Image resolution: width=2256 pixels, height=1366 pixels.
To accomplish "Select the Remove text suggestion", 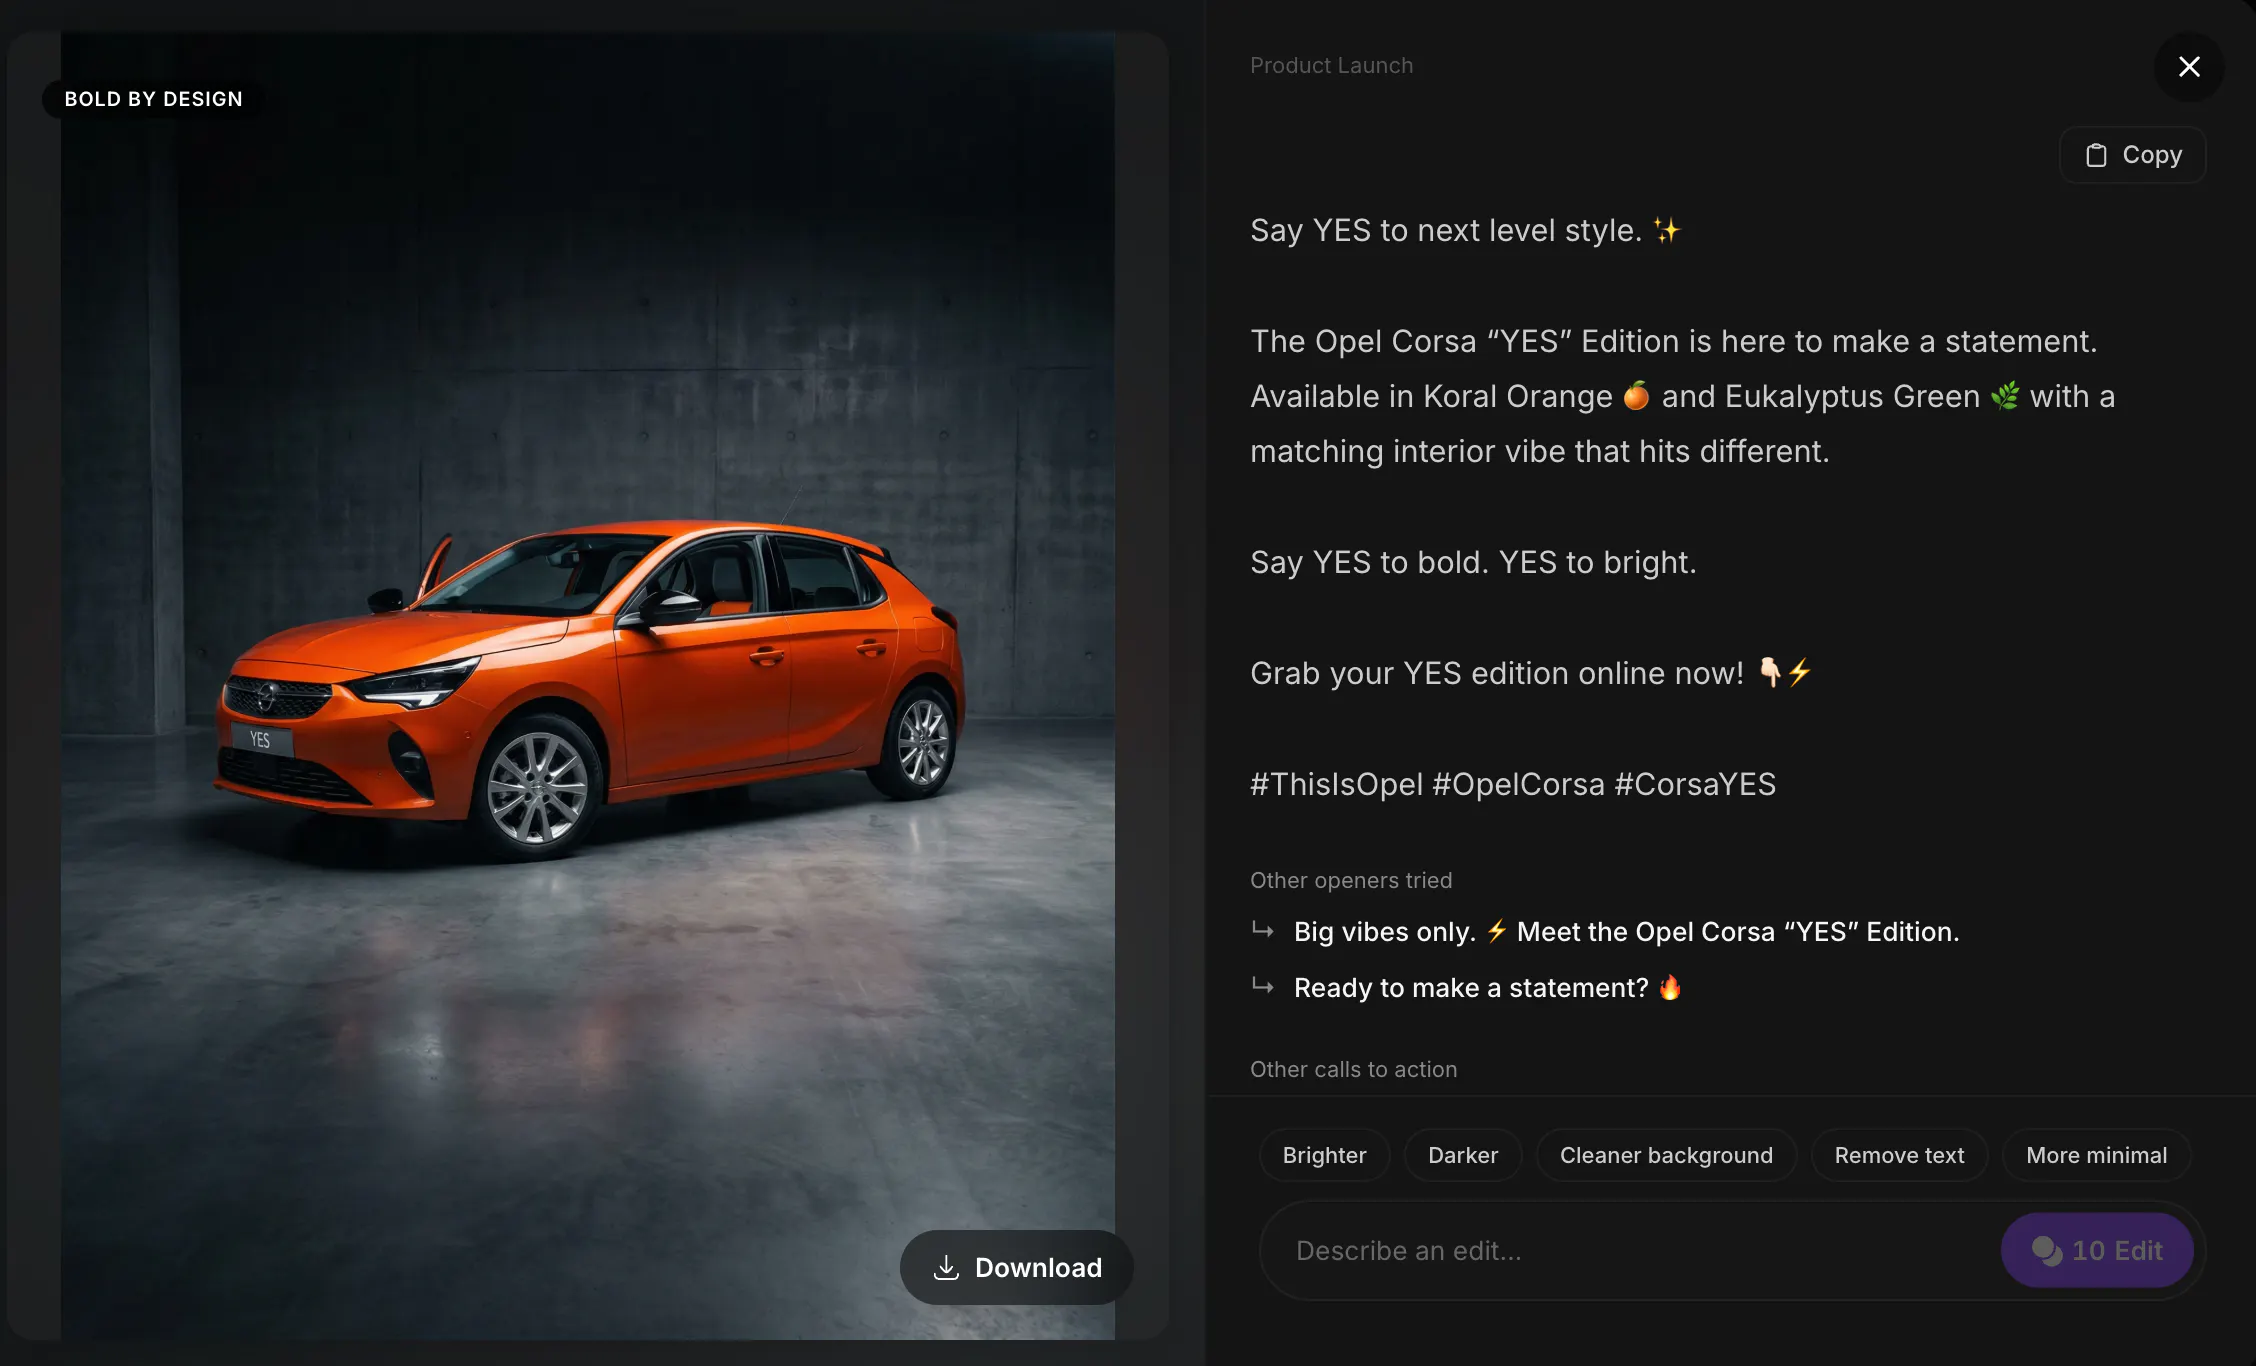I will [1899, 1155].
